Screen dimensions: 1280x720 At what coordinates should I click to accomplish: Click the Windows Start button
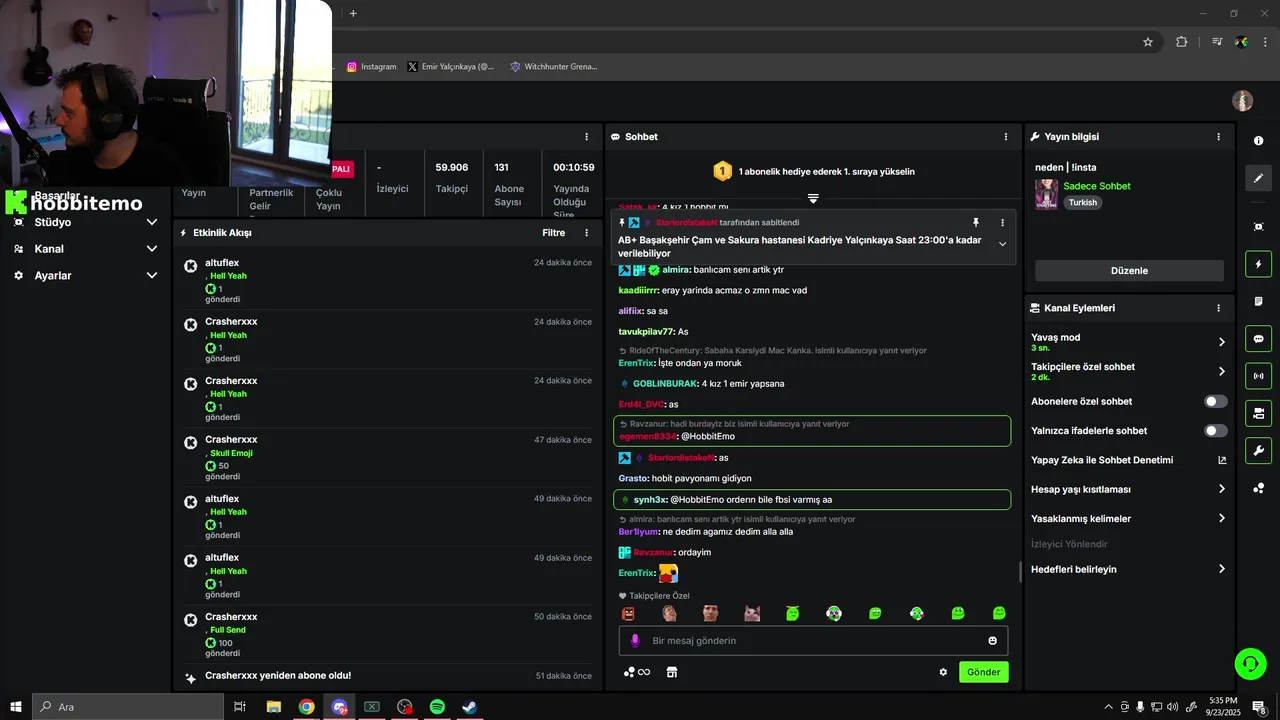pyautogui.click(x=16, y=707)
